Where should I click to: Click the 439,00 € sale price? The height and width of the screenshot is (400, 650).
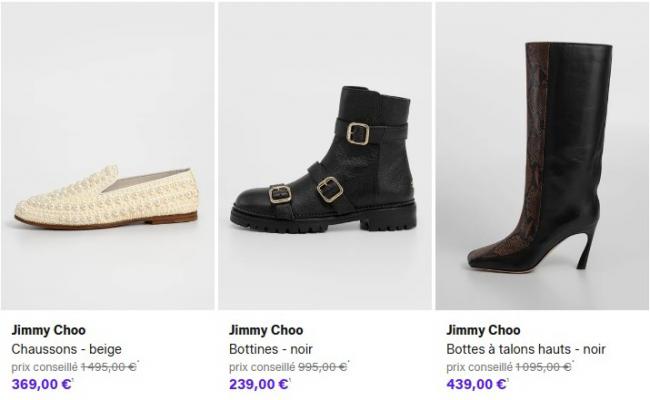[x=476, y=383]
